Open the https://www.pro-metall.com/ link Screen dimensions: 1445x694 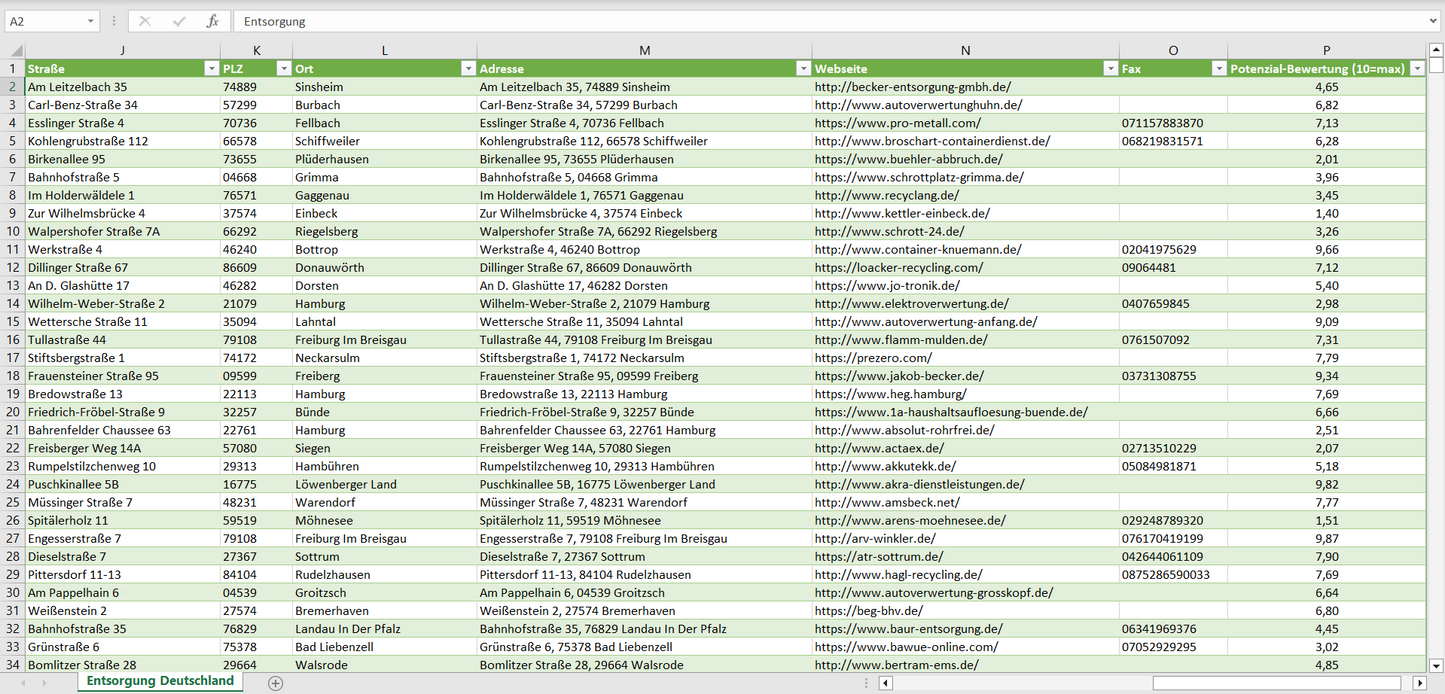click(897, 123)
